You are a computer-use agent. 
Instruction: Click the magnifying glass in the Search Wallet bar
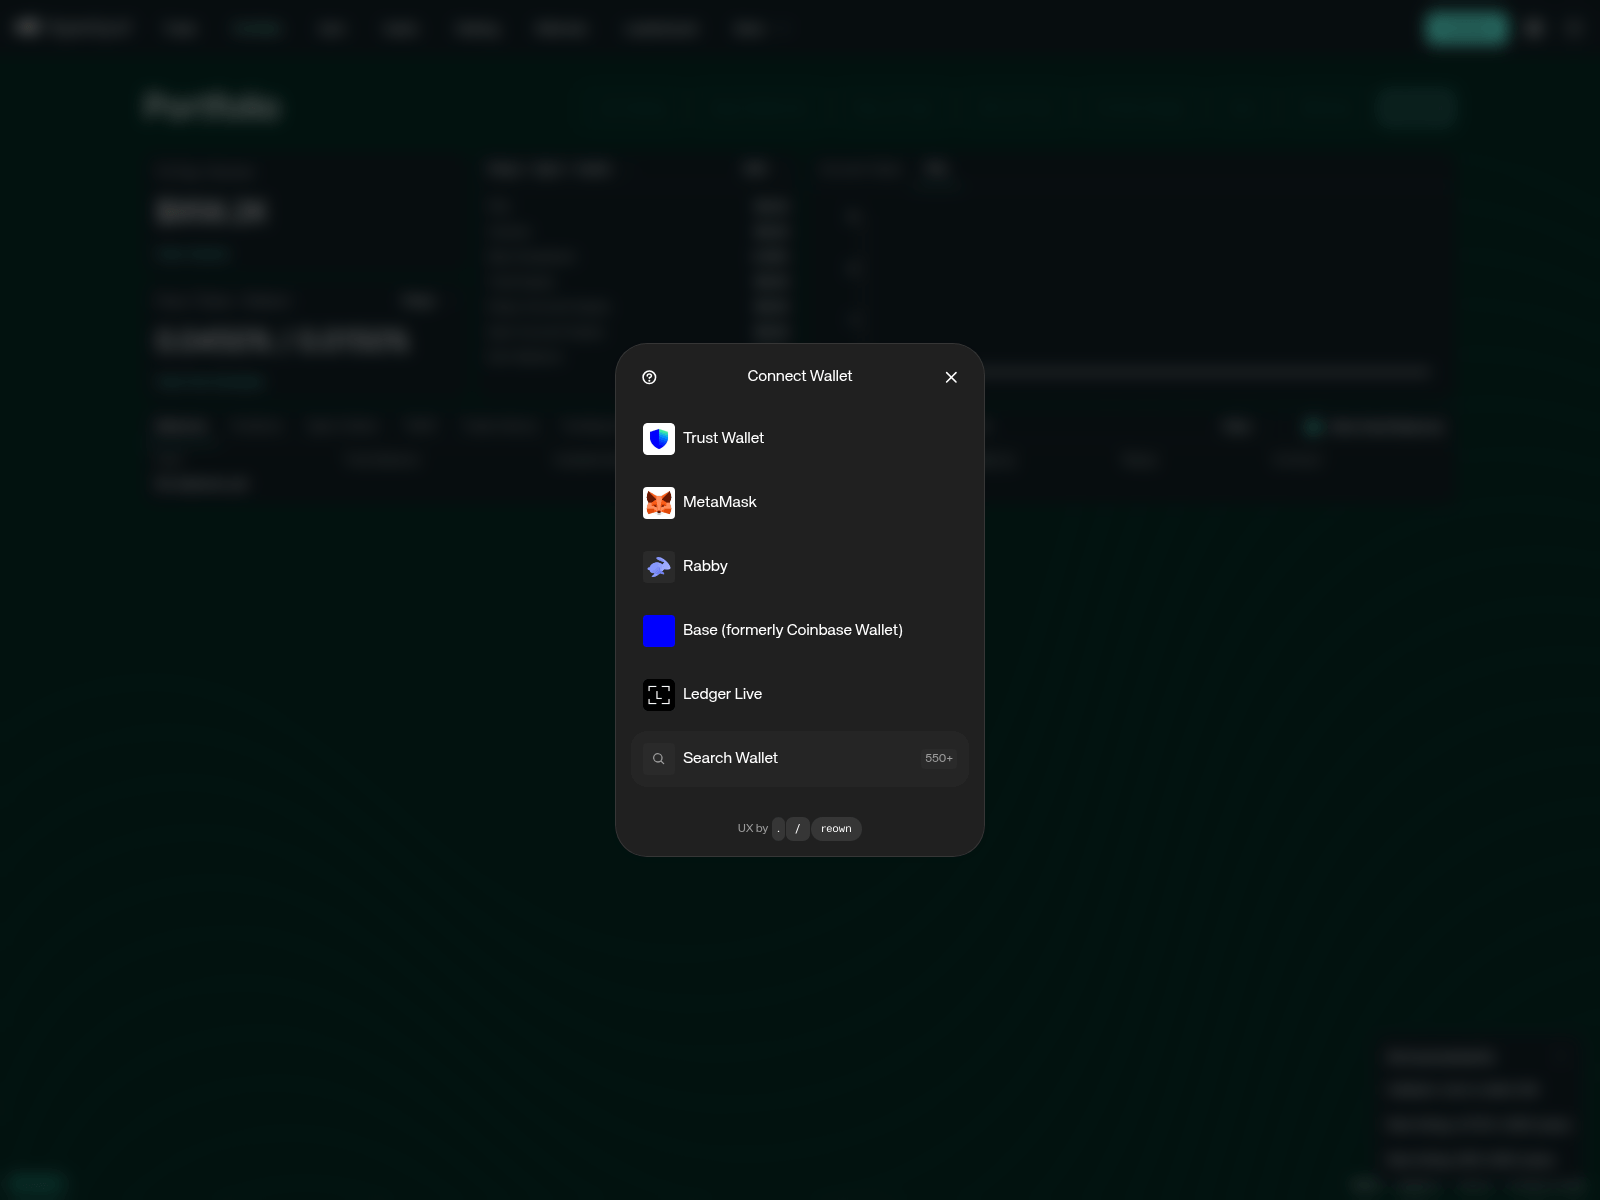pos(658,758)
